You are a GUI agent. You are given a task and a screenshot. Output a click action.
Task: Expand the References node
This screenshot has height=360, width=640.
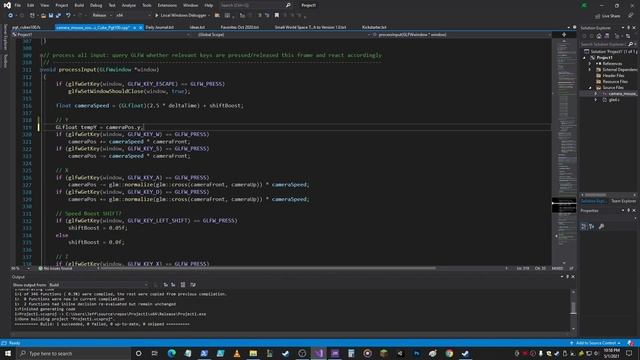[x=590, y=64]
